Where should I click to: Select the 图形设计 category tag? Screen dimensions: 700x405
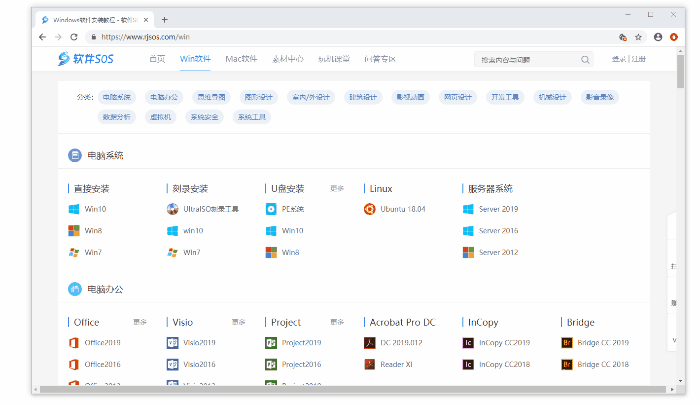point(258,97)
